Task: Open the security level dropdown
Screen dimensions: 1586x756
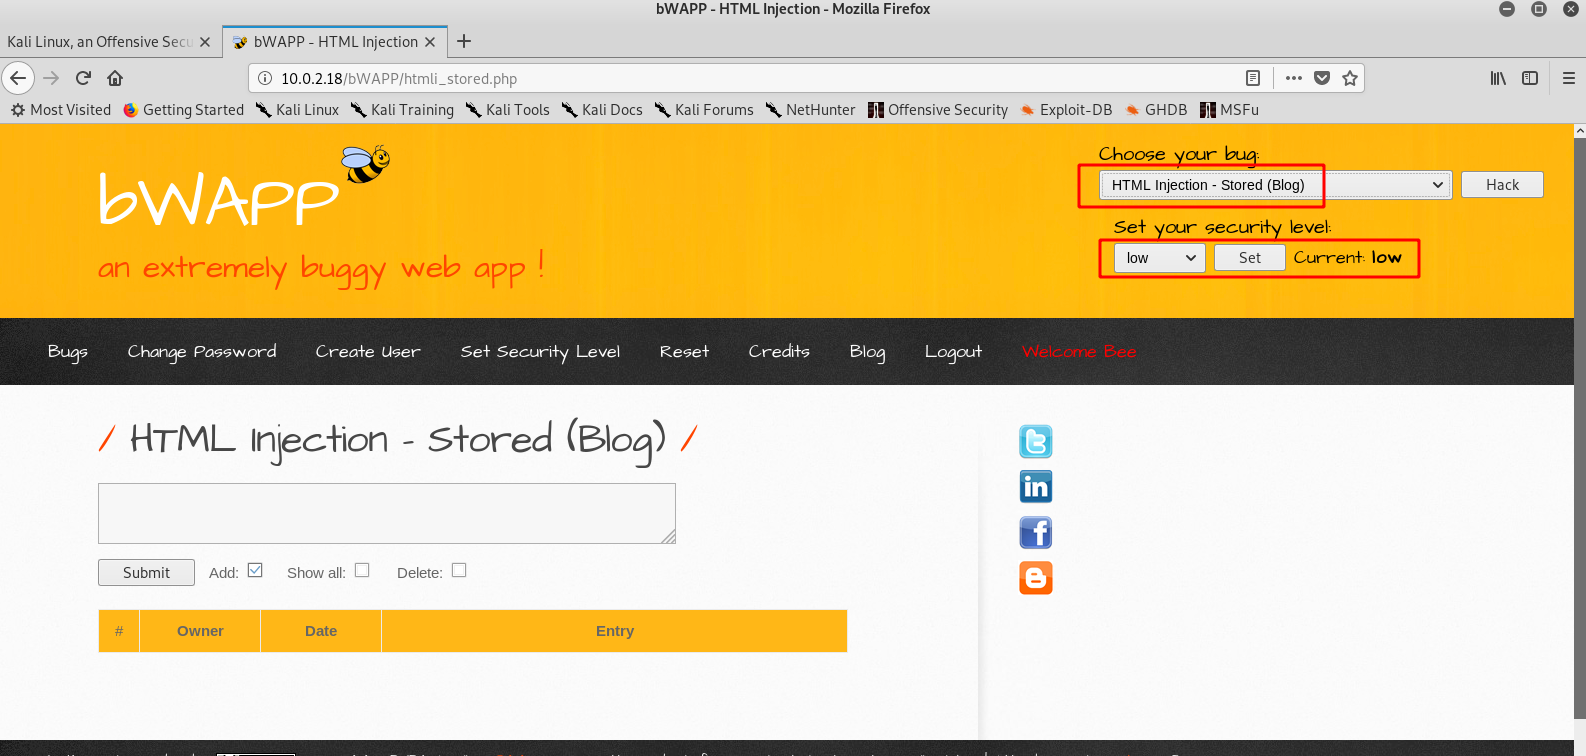Action: click(1160, 258)
